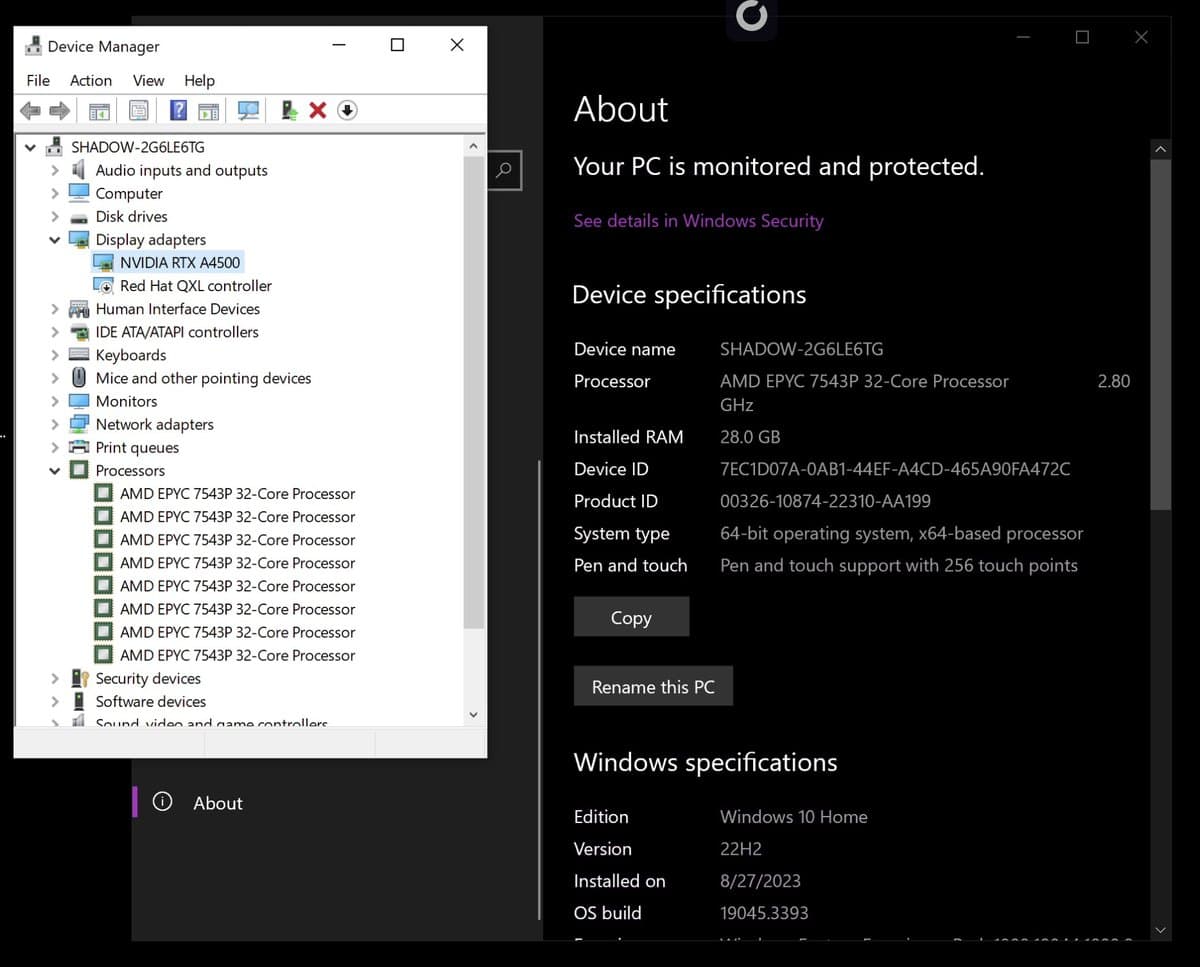Expand the Audio inputs and outputs node

pyautogui.click(x=55, y=170)
